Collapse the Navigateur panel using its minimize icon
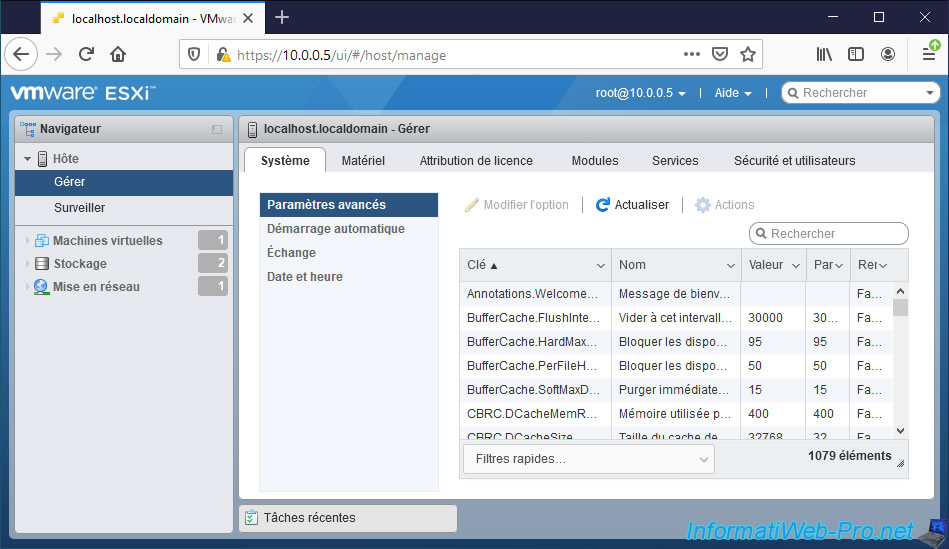The image size is (949, 549). pos(217,129)
